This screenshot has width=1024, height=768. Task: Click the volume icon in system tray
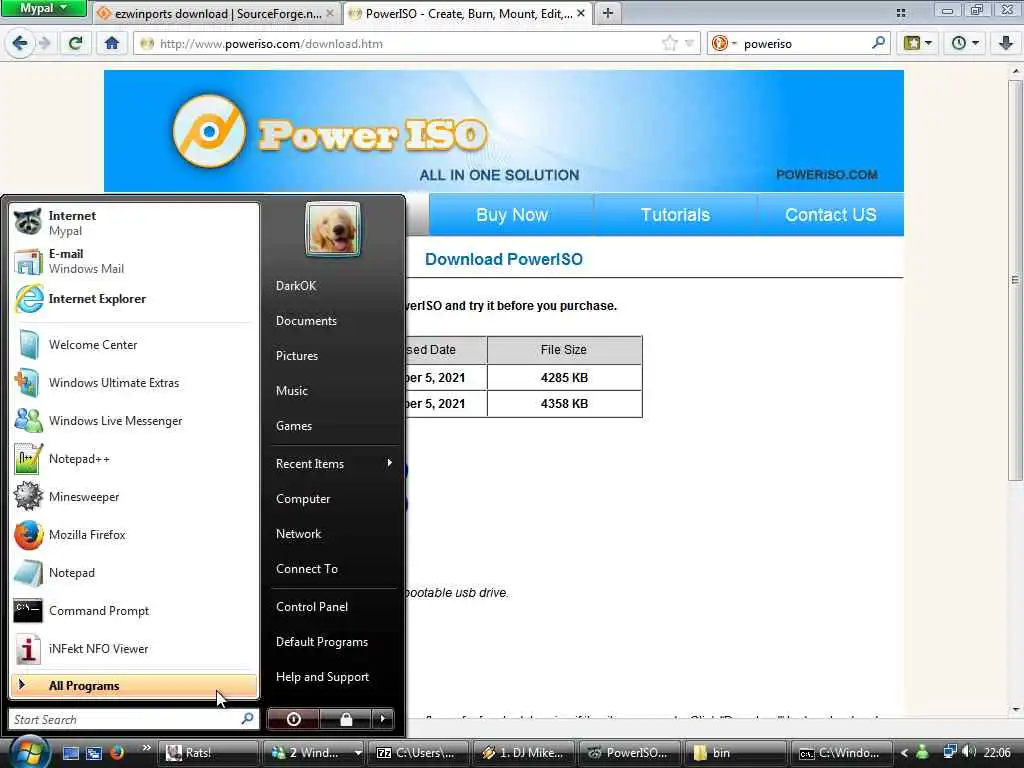point(969,752)
